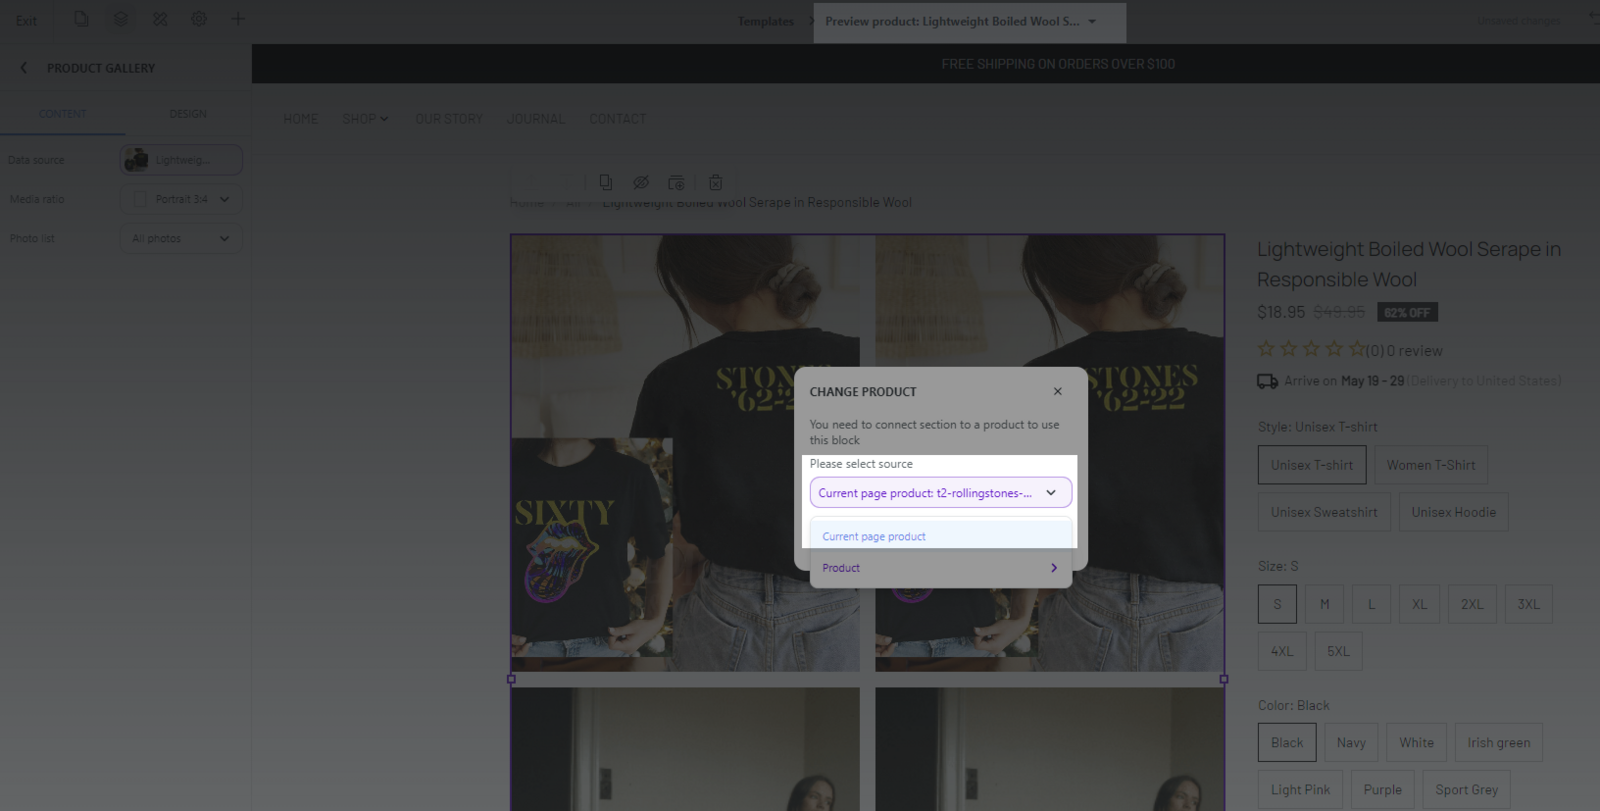Open the Pages icon in top toolbar

coord(81,19)
